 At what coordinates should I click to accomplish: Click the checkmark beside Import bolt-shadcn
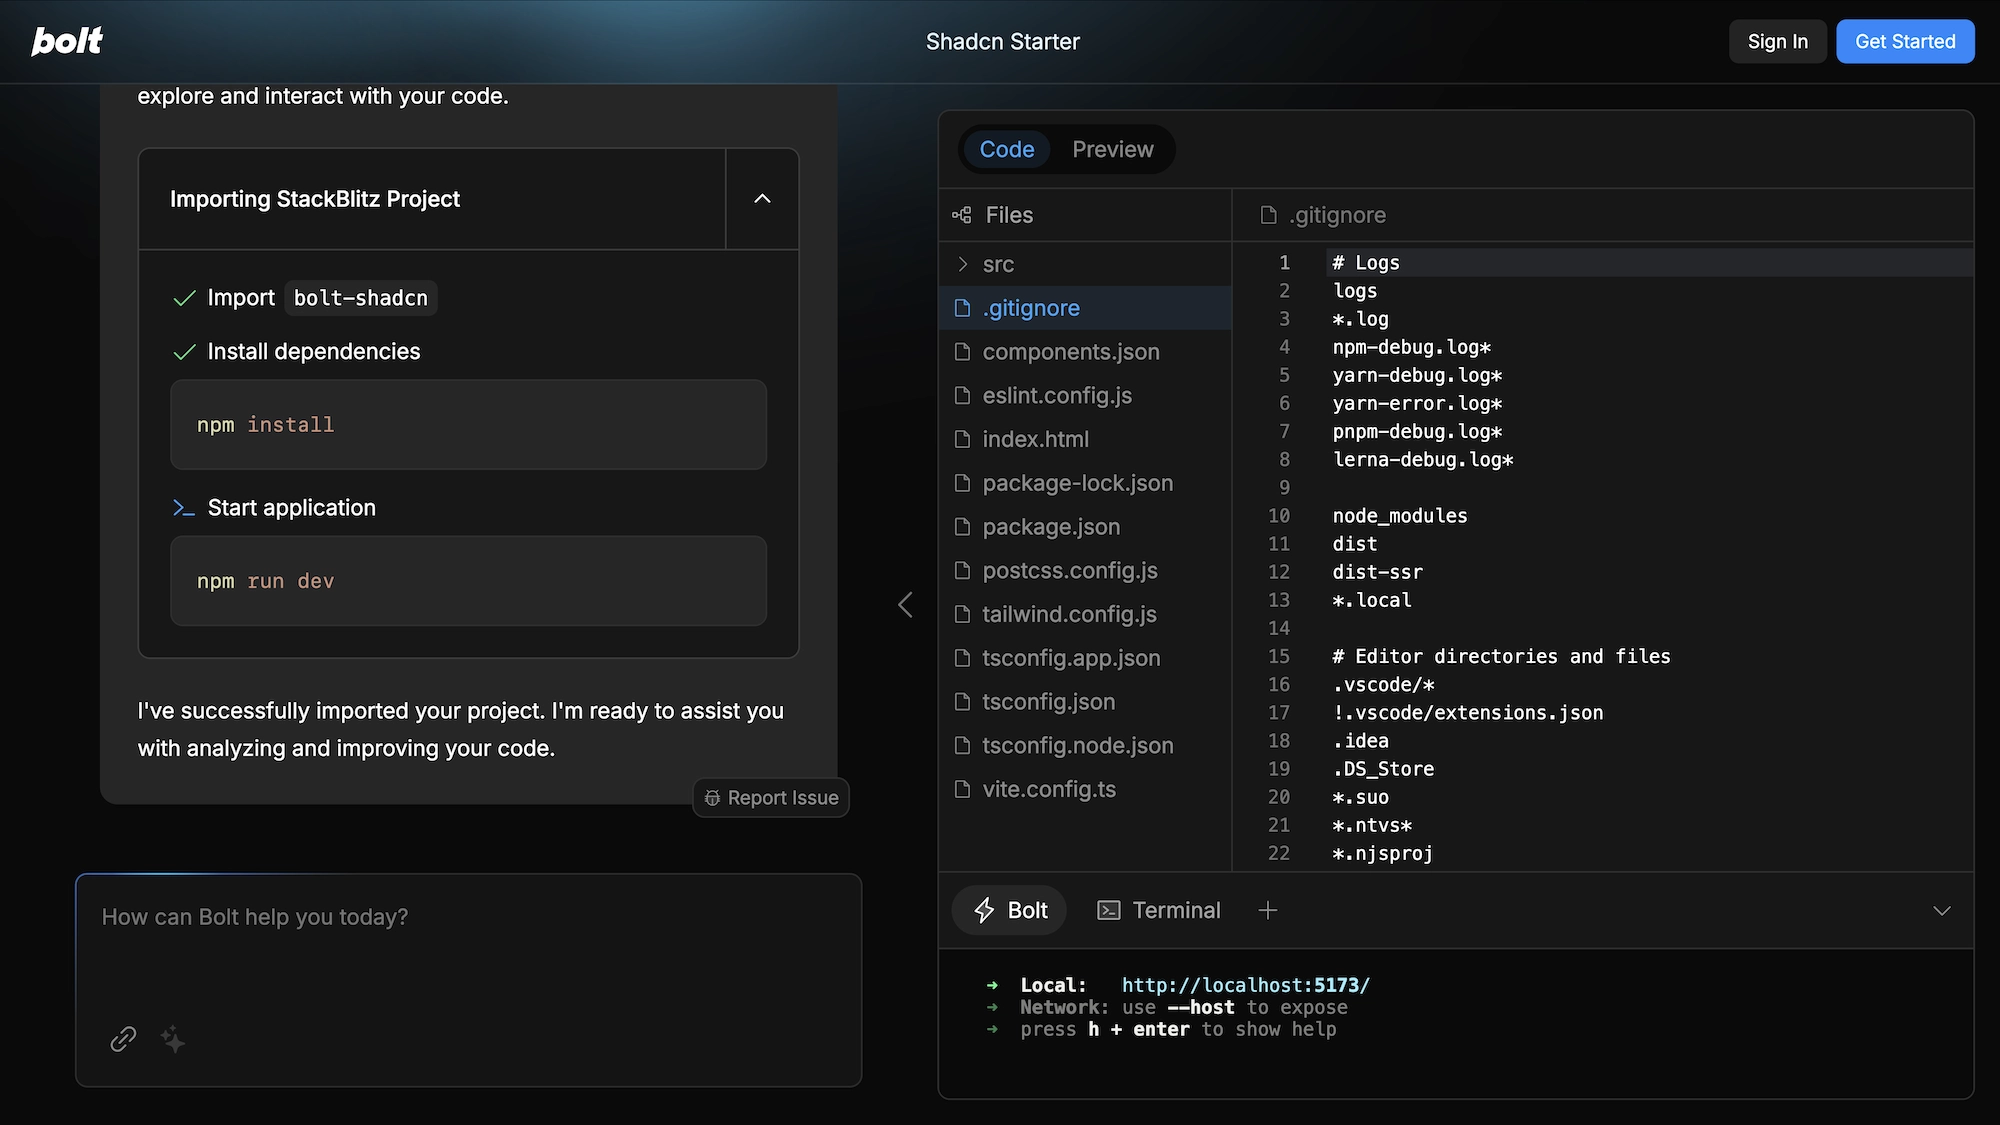coord(184,298)
